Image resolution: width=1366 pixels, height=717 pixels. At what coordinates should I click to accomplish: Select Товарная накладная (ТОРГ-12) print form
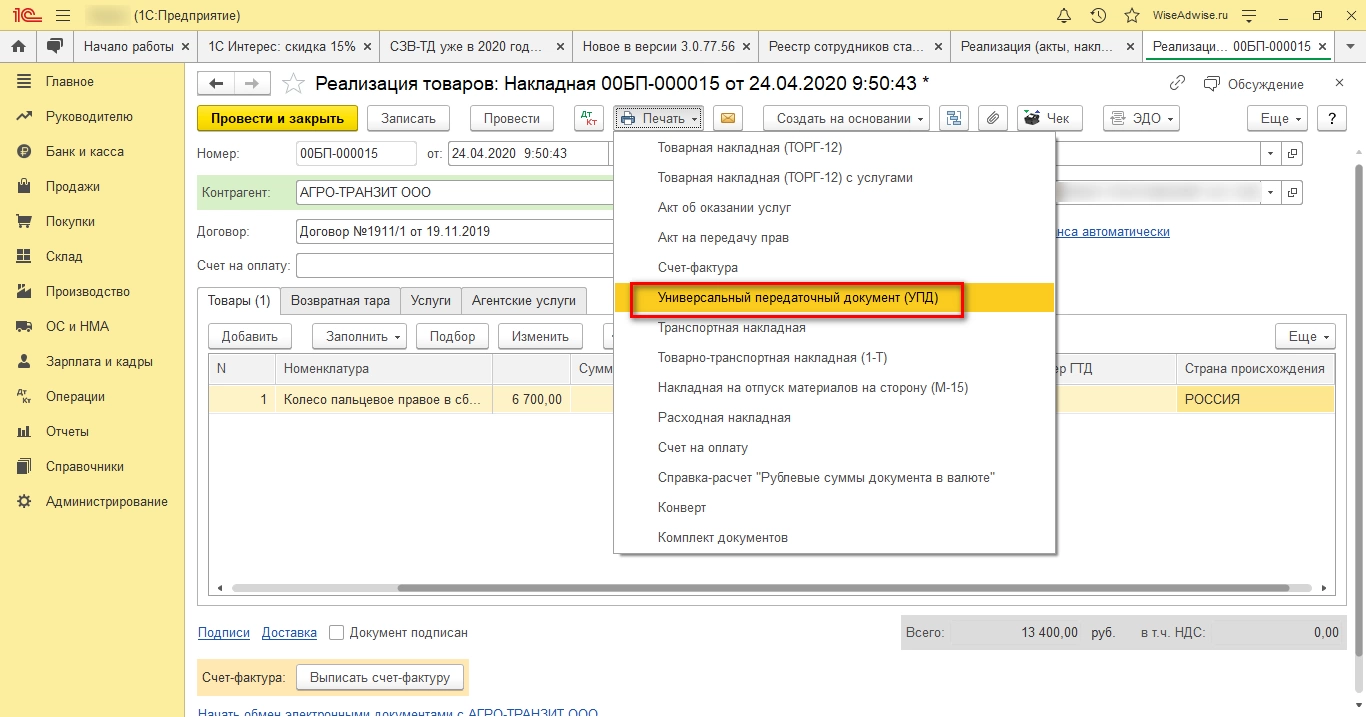834,148
